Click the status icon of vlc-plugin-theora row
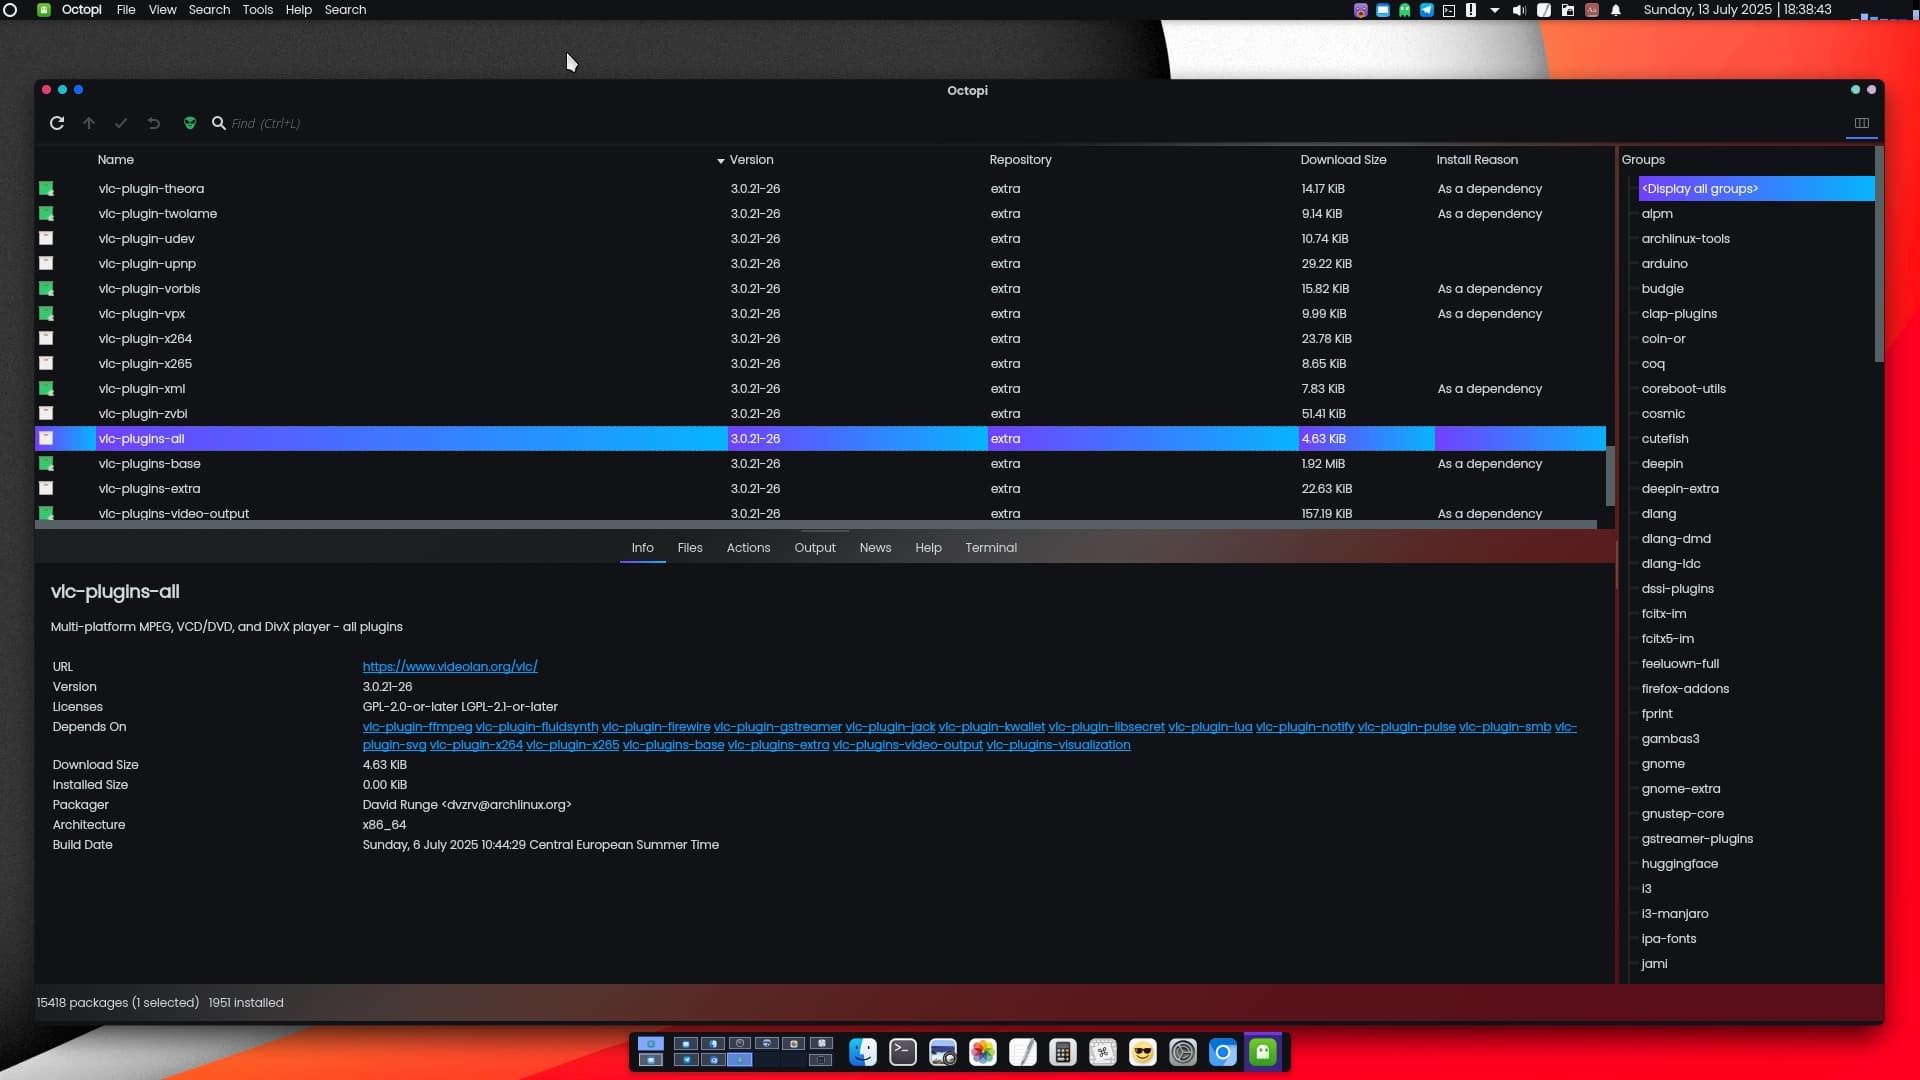This screenshot has width=1920, height=1080. (46, 189)
